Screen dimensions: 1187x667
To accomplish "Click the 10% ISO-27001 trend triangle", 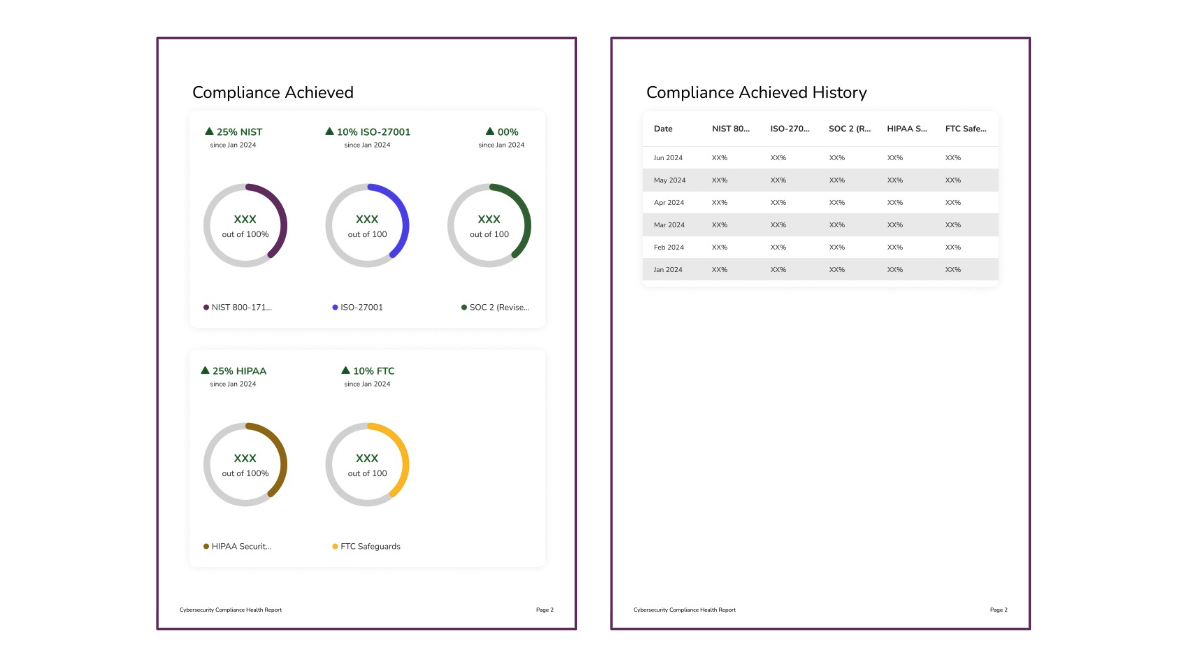I will click(330, 131).
